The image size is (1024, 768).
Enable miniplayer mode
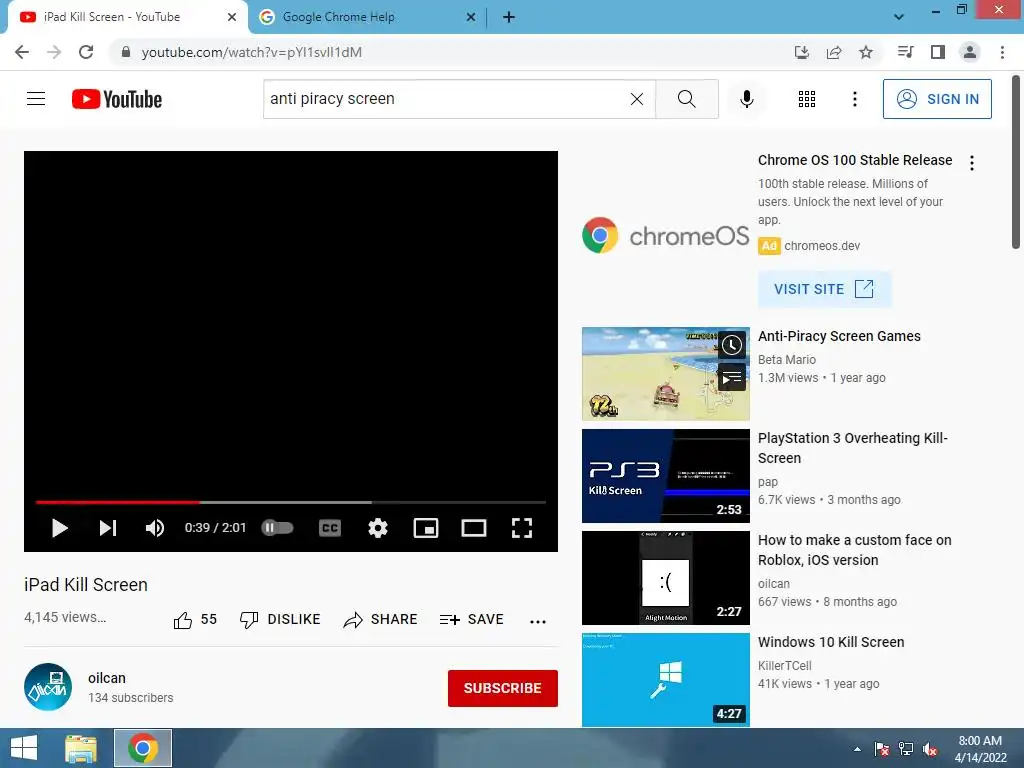click(x=426, y=528)
